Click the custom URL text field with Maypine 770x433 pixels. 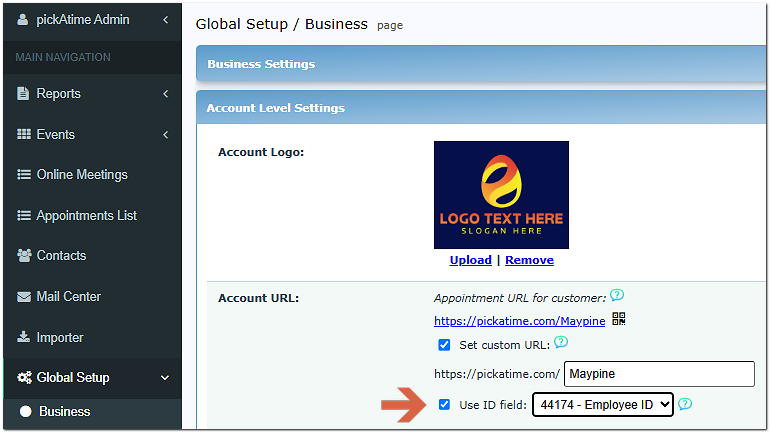(x=660, y=374)
